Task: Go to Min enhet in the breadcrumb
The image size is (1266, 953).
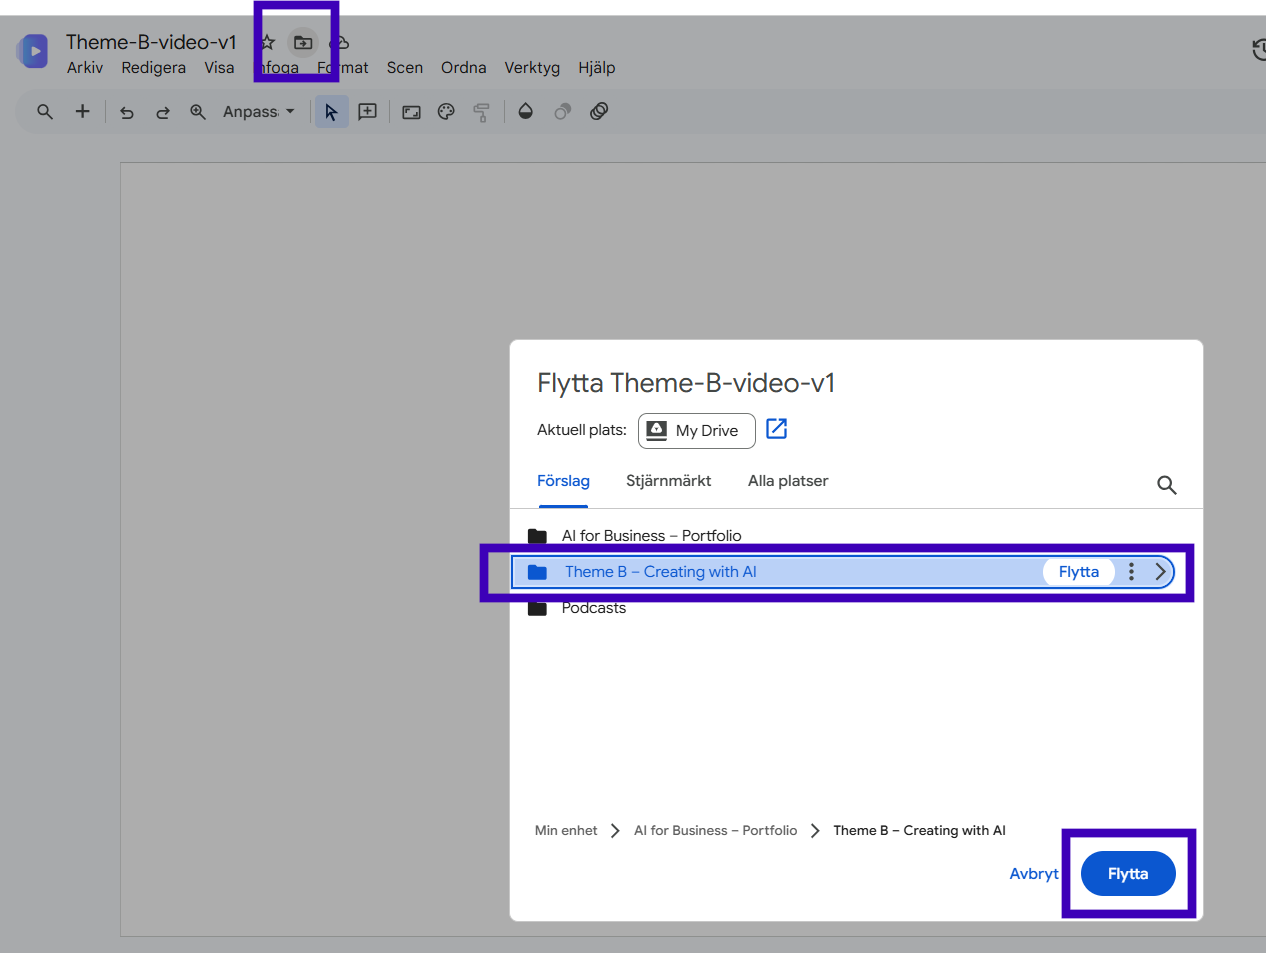Action: click(566, 831)
